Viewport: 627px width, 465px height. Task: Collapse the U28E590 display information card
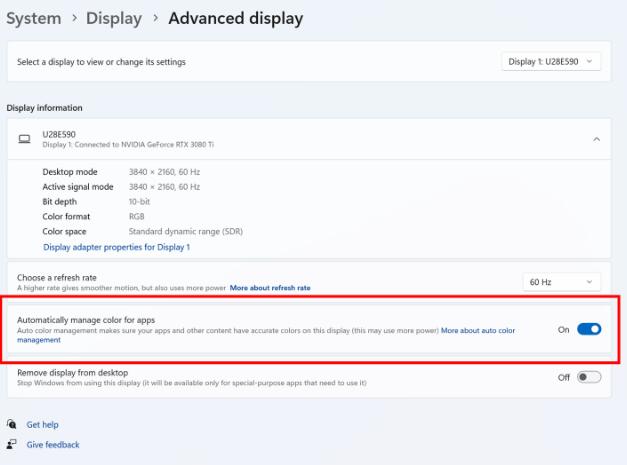tap(596, 139)
